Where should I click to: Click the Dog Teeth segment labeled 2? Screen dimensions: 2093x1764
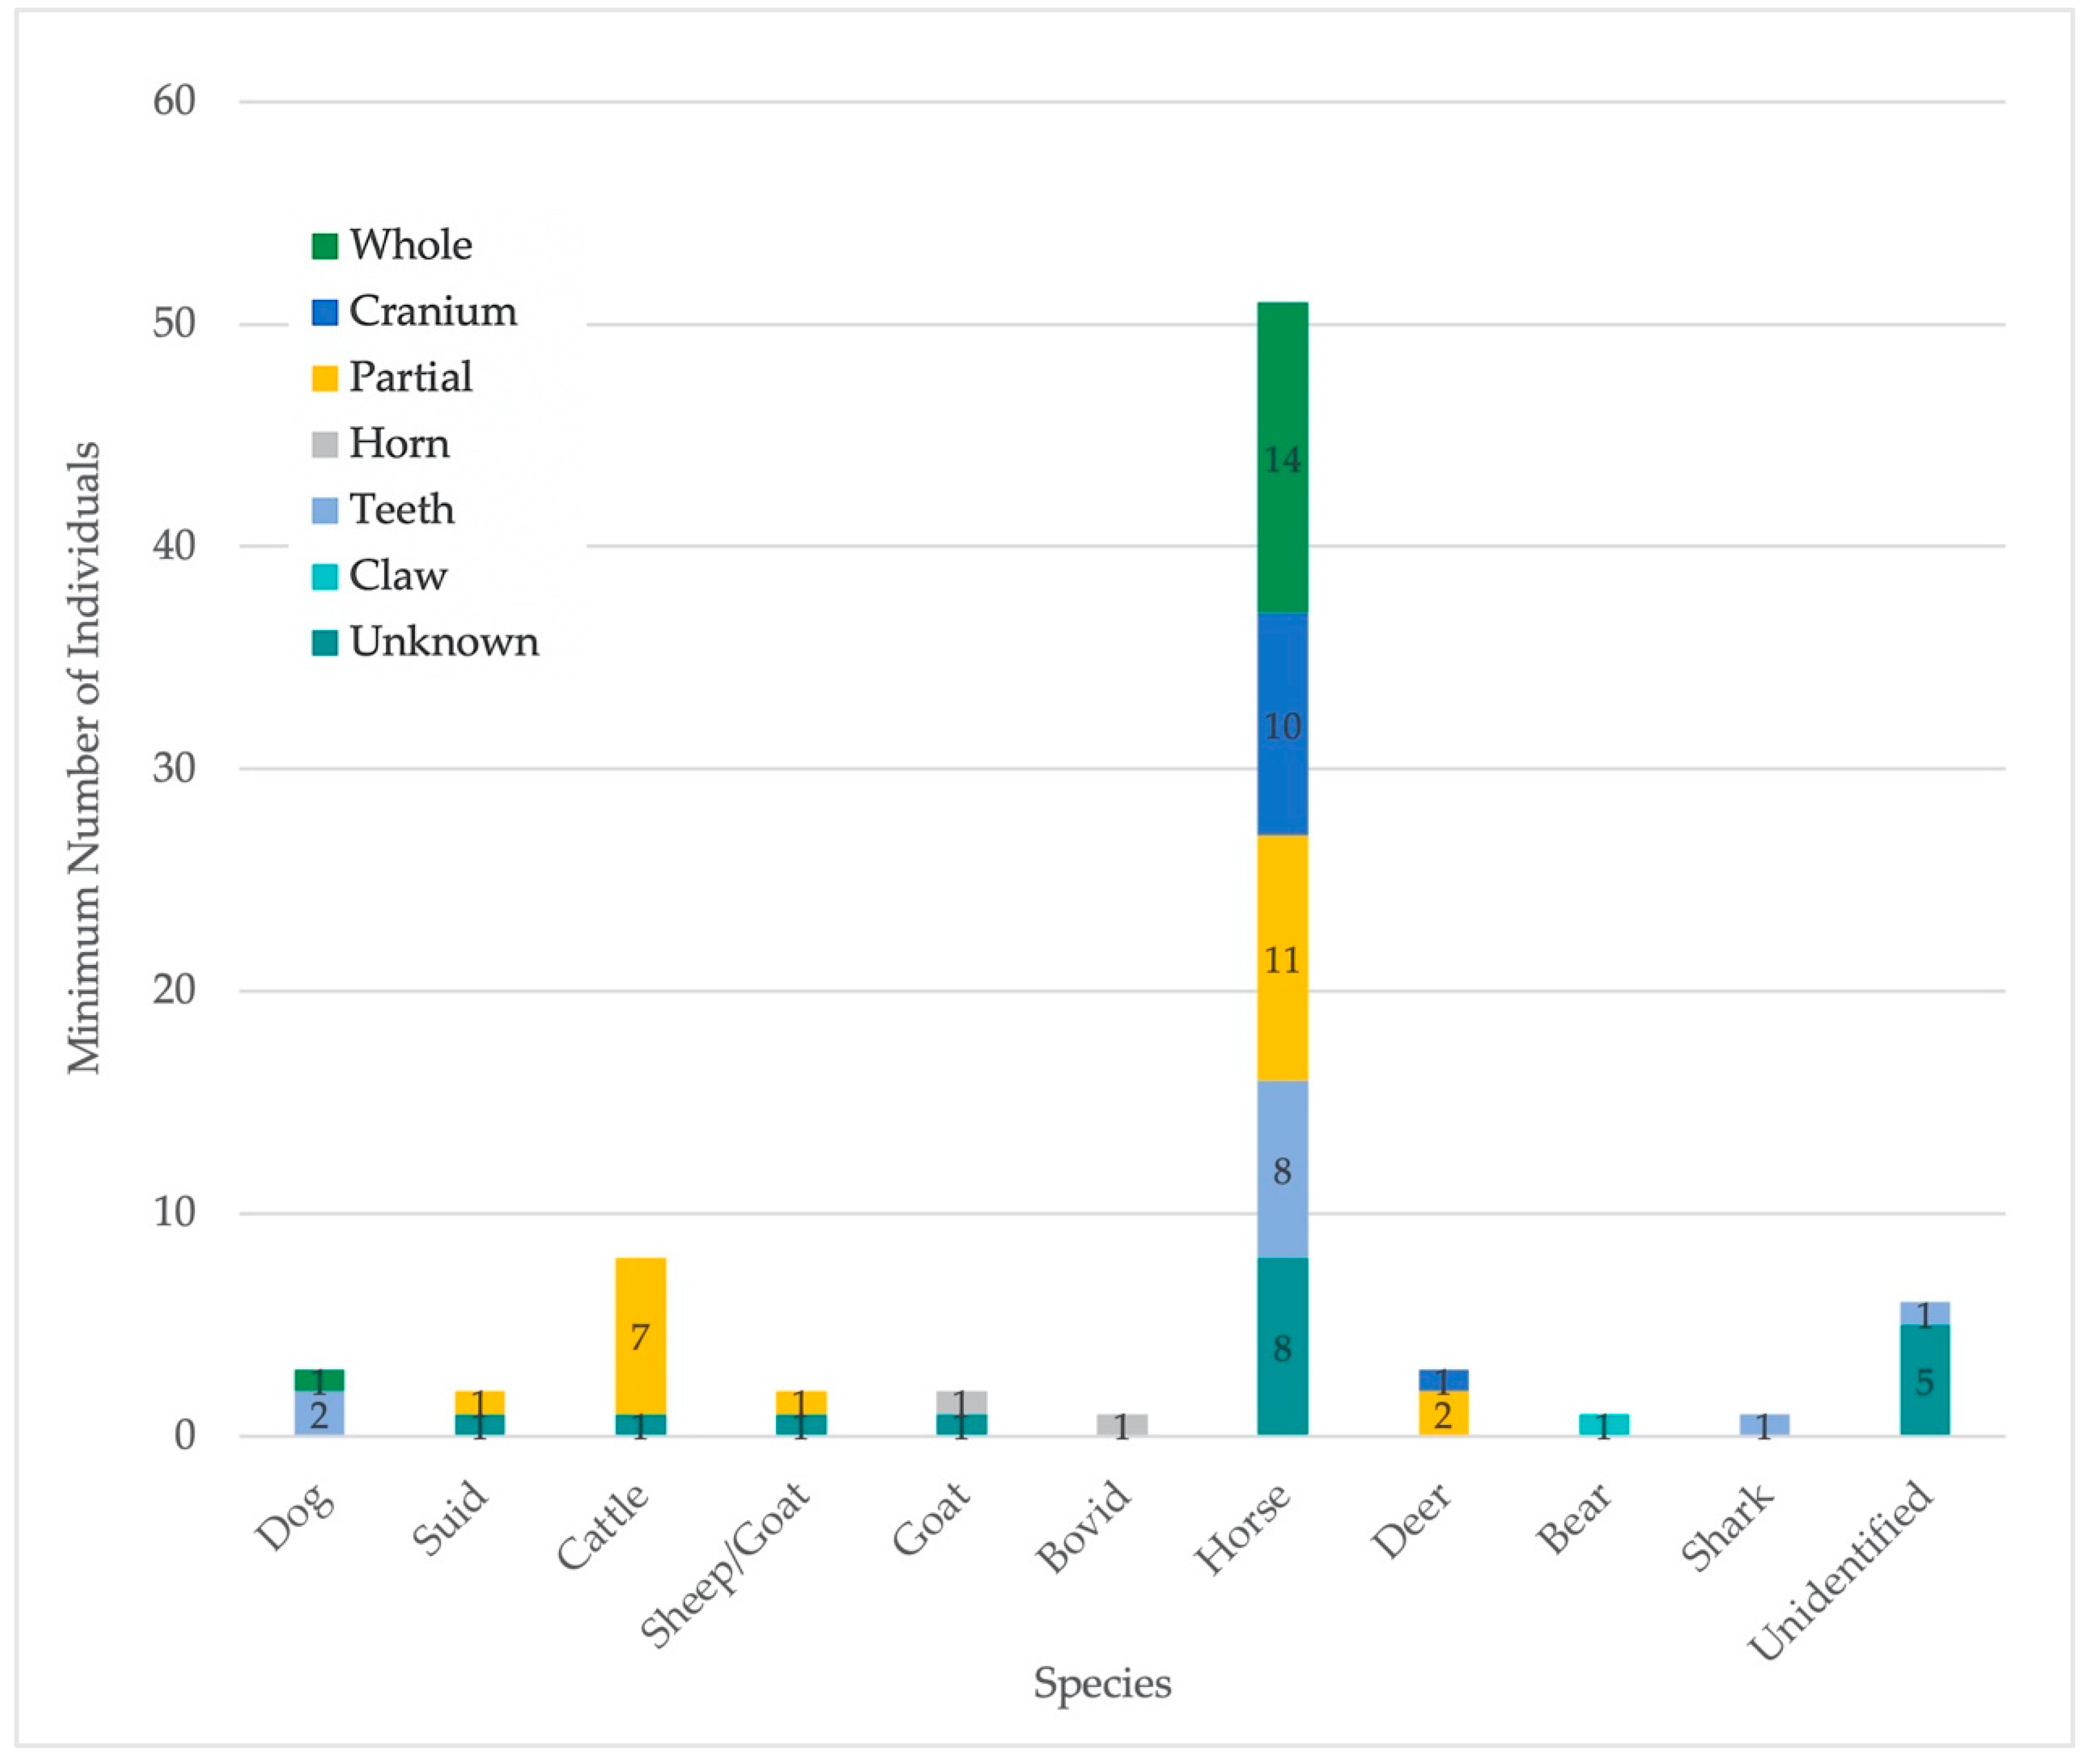pos(319,1413)
